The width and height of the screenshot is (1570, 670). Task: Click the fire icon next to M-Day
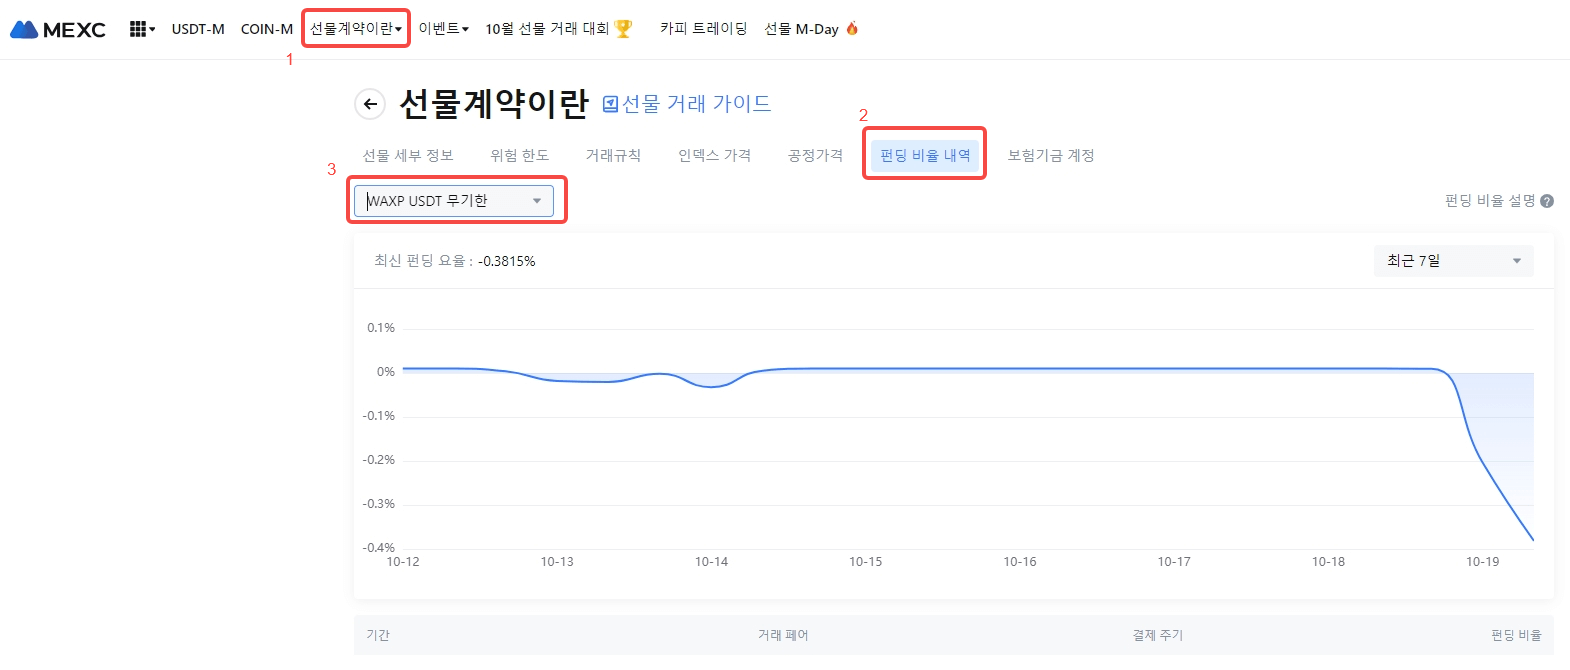click(x=852, y=29)
